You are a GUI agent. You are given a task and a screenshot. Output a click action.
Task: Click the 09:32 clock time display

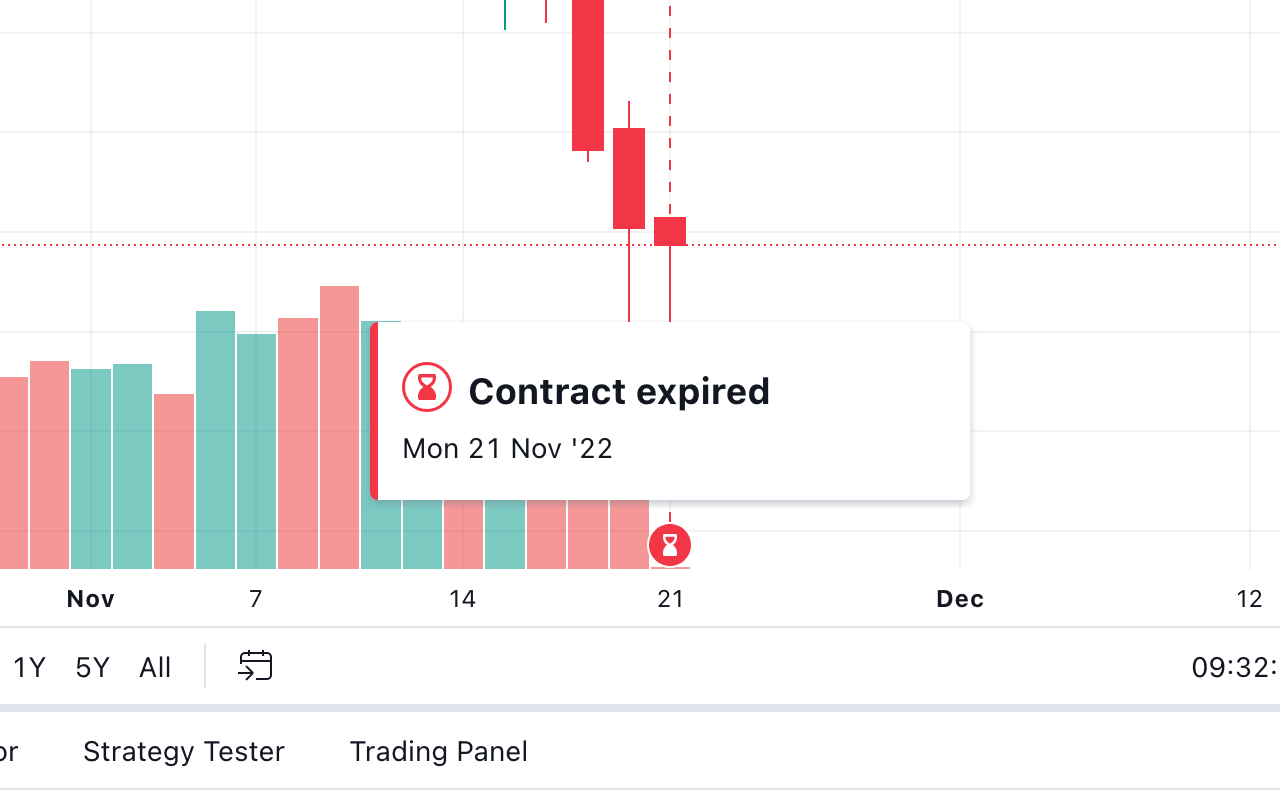point(1234,667)
